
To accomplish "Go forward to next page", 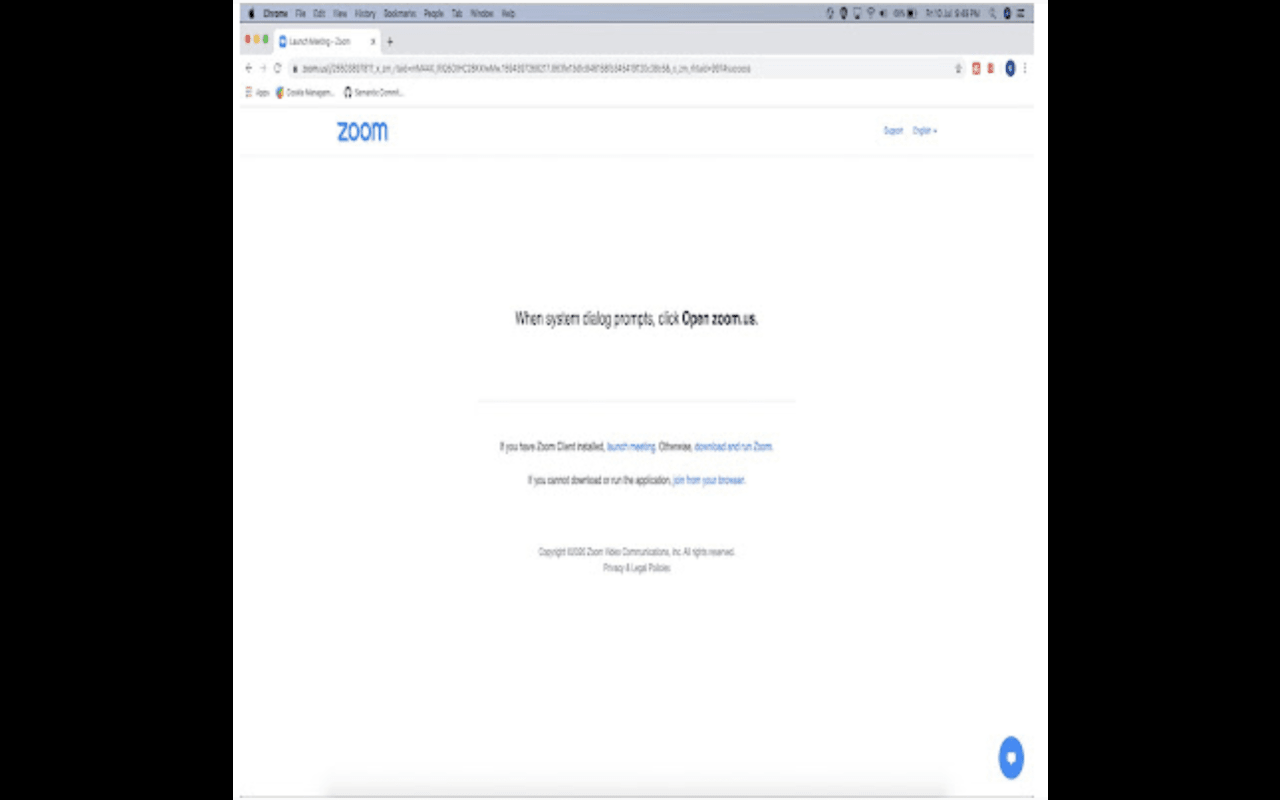I will (263, 68).
